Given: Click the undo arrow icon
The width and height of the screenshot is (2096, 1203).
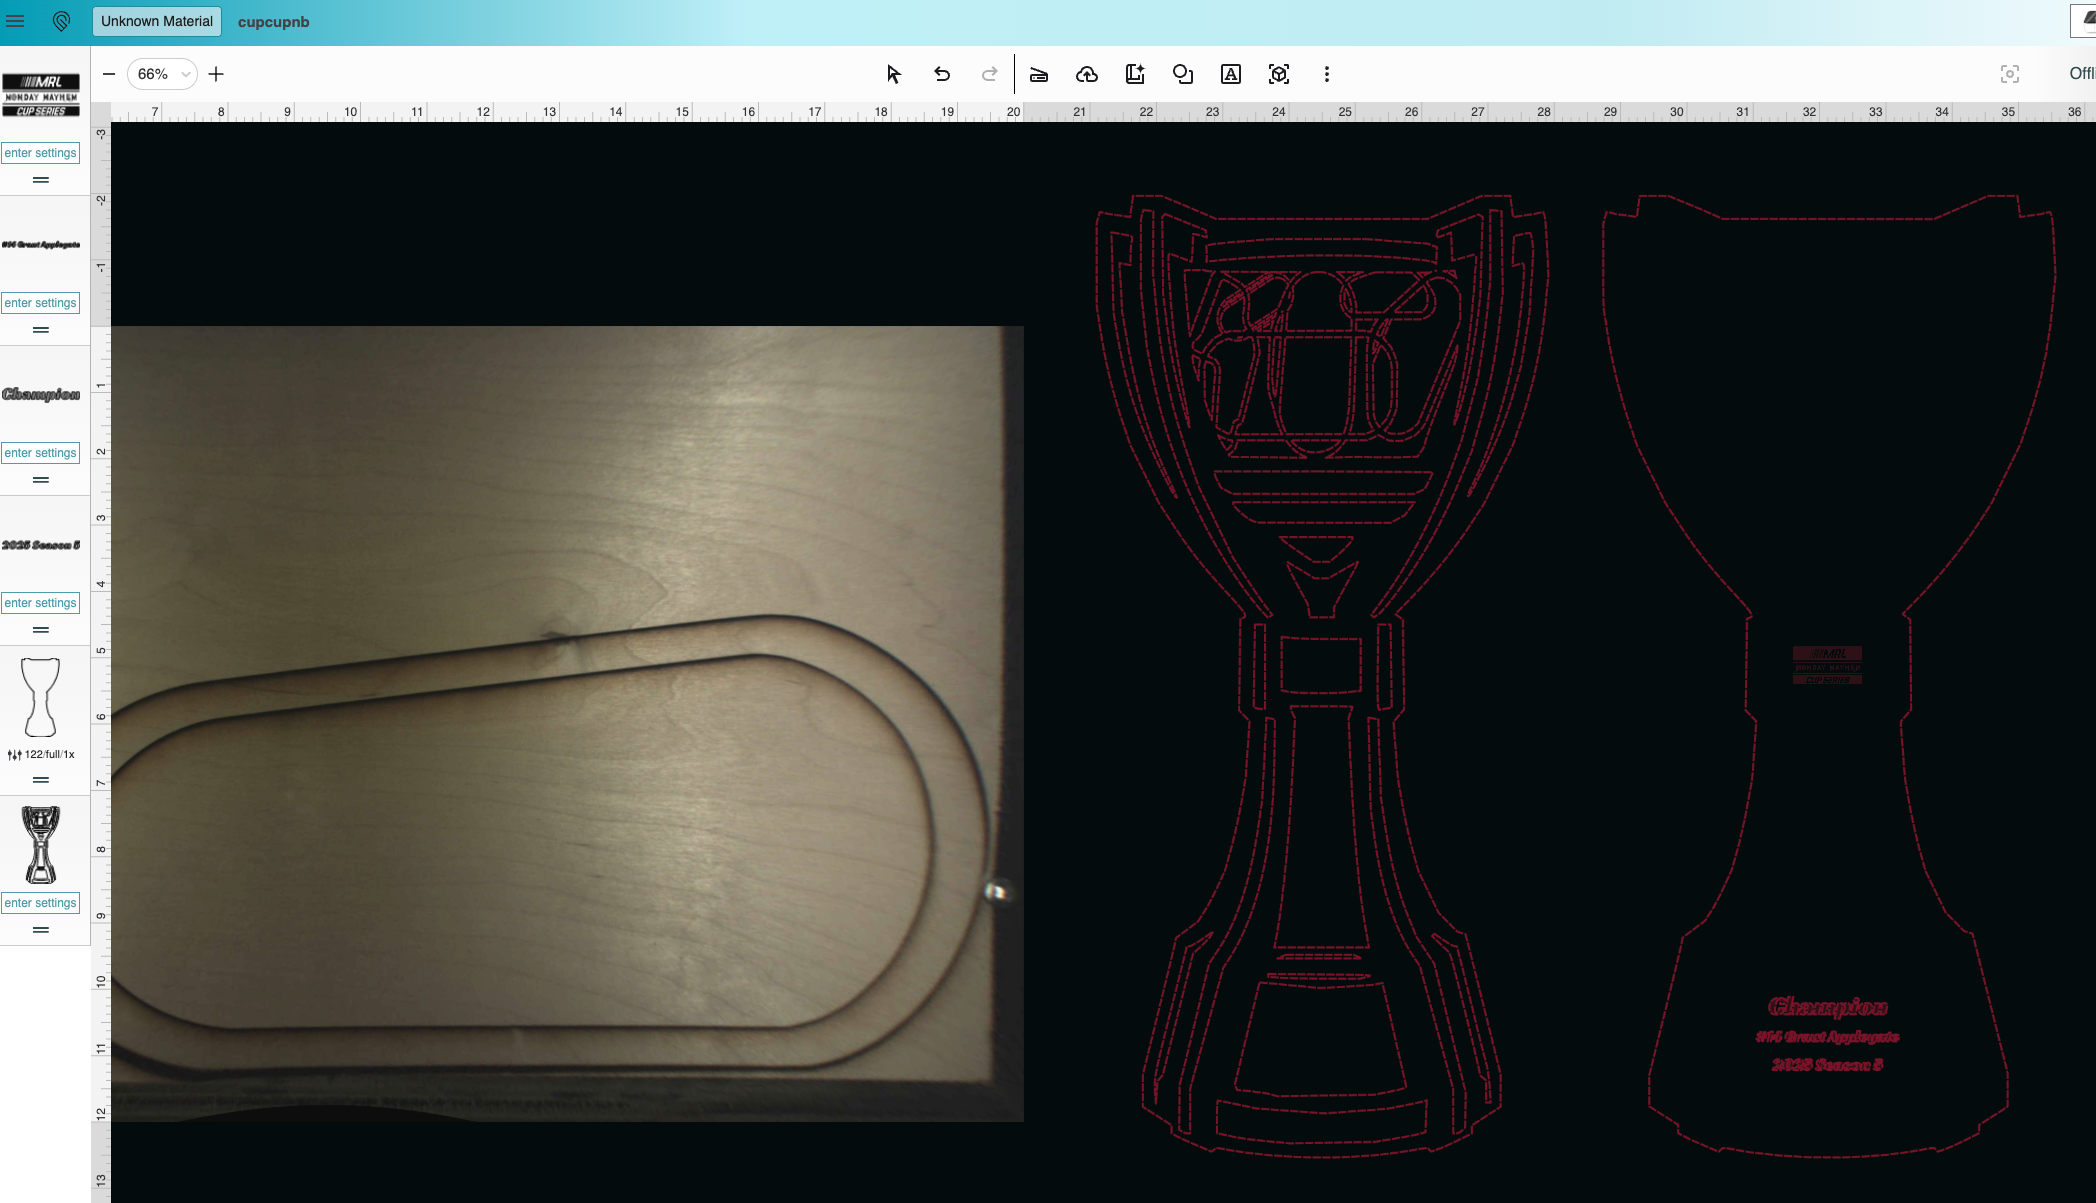Looking at the screenshot, I should (941, 74).
